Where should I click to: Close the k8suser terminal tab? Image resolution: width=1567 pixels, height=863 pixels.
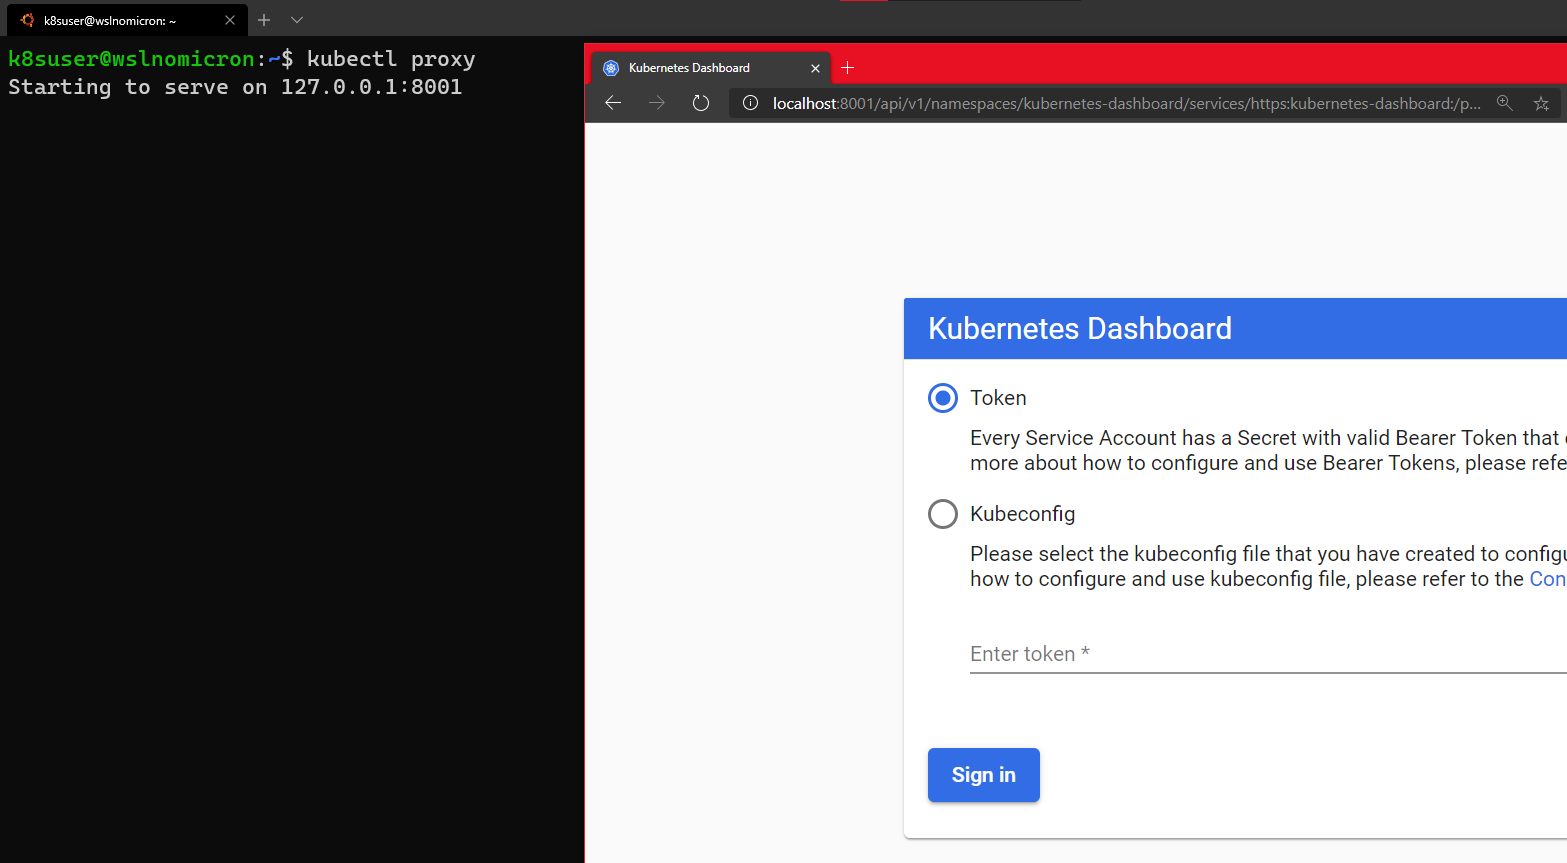pyautogui.click(x=230, y=20)
